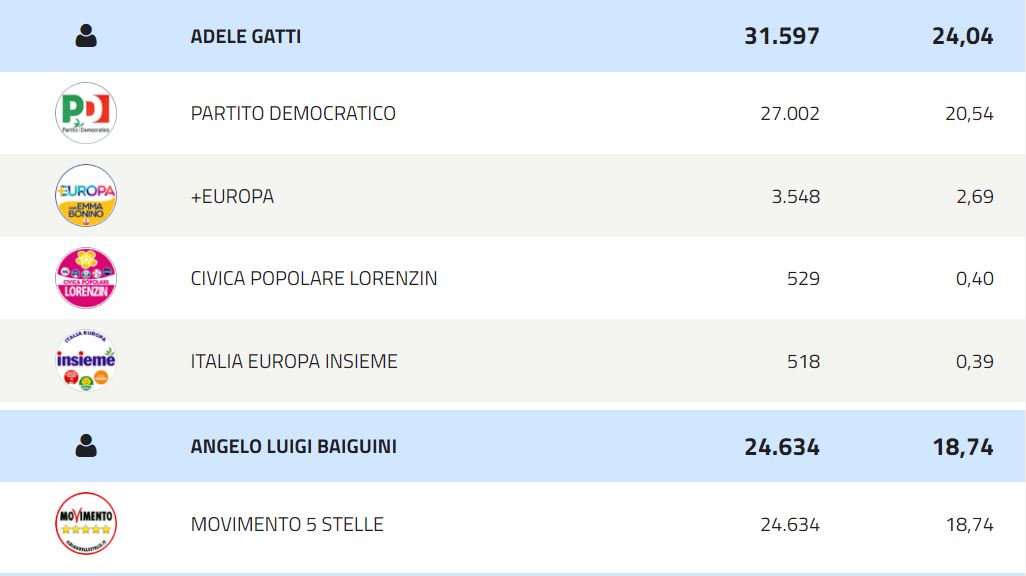Viewport: 1026px width, 576px height.
Task: Click the Civica Popolare Lorenzin logo
Action: pyautogui.click(x=86, y=278)
